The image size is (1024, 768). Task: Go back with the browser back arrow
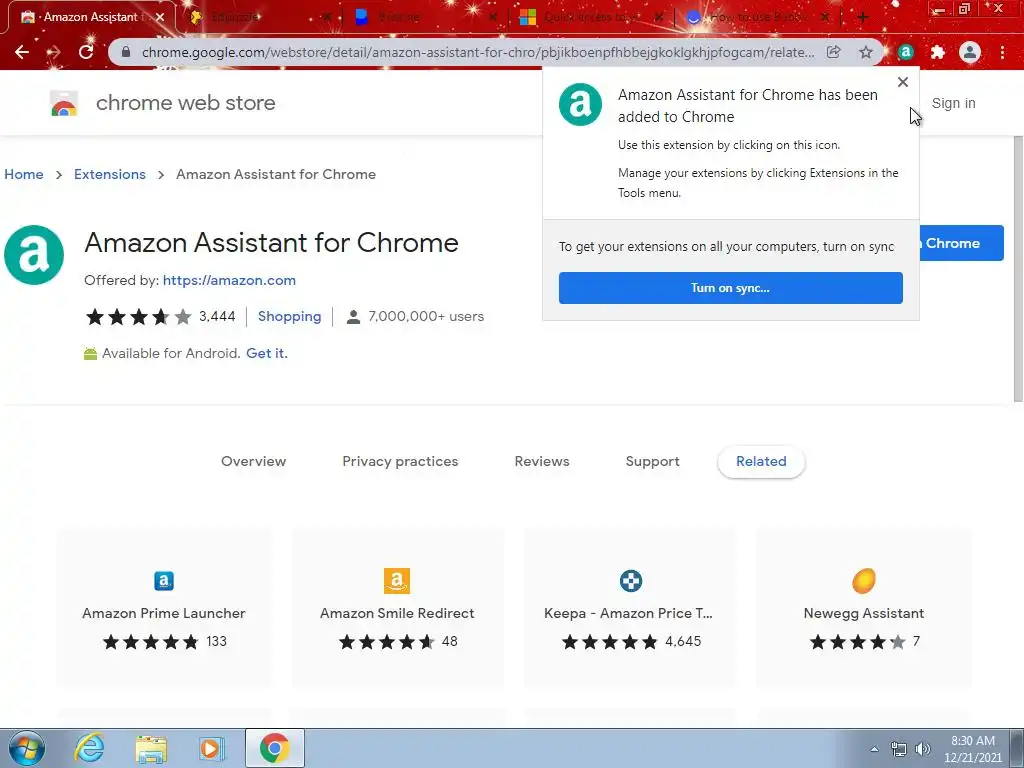click(22, 52)
